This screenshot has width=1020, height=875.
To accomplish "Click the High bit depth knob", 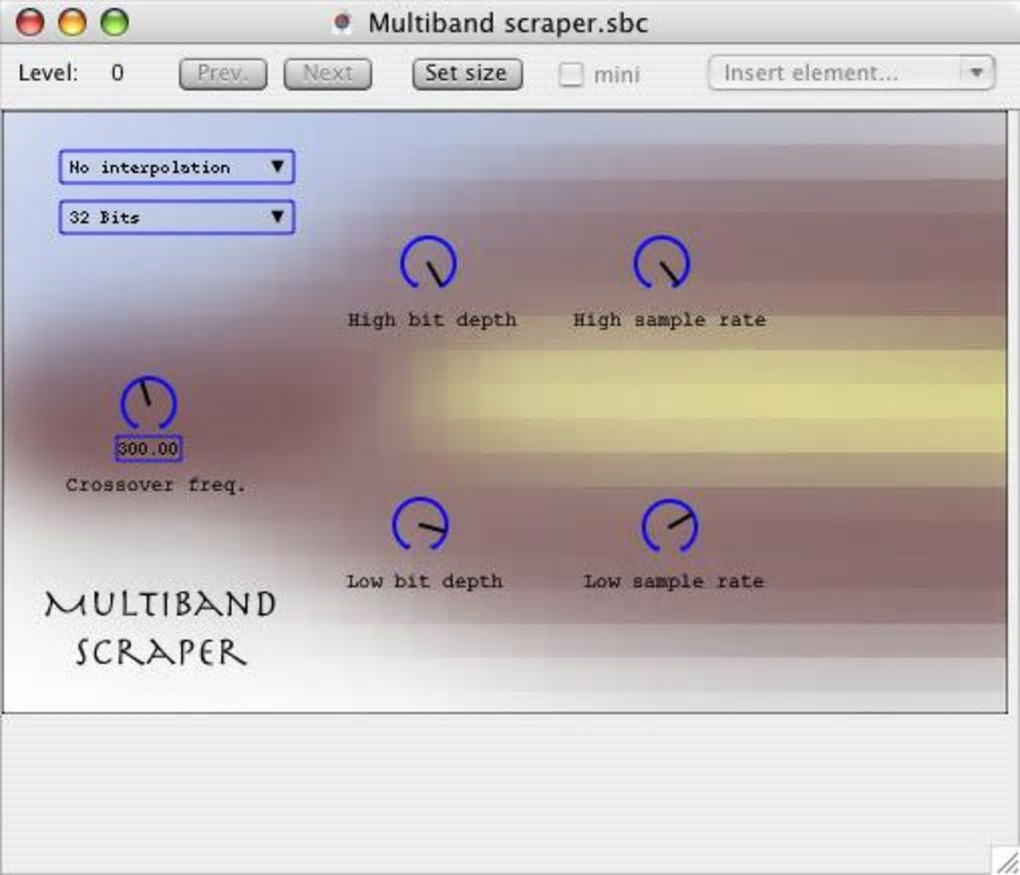I will tap(428, 263).
